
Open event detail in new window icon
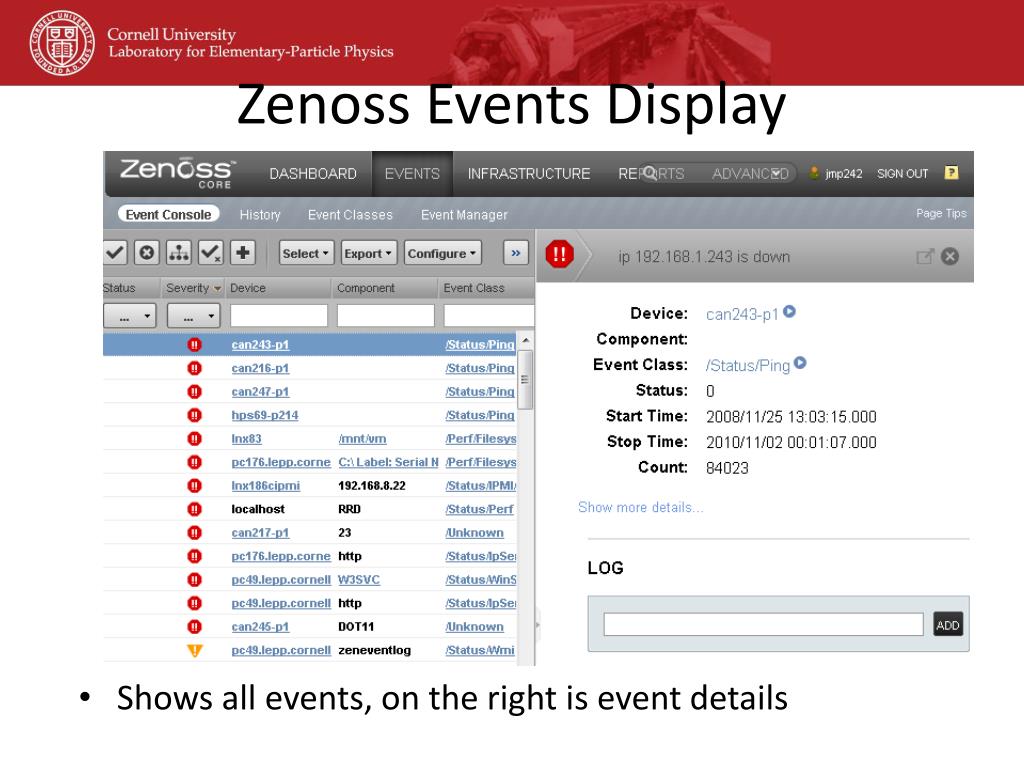point(925,257)
